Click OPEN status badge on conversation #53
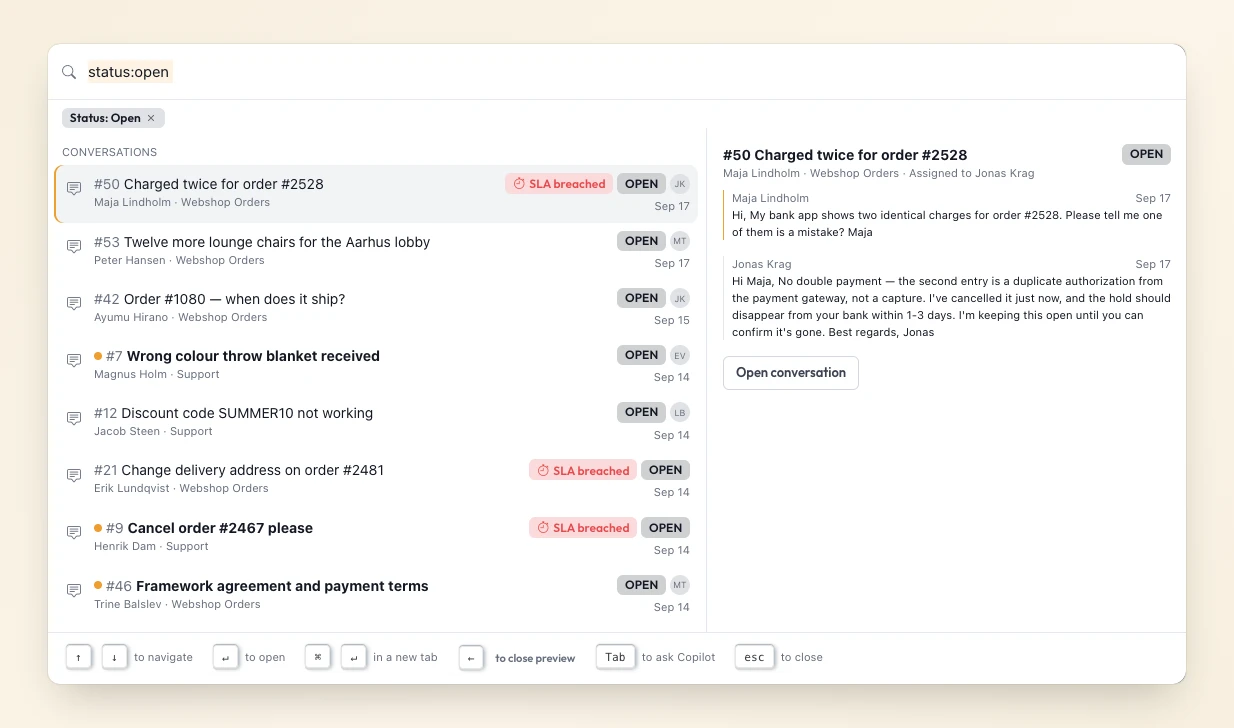1234x728 pixels. click(641, 241)
